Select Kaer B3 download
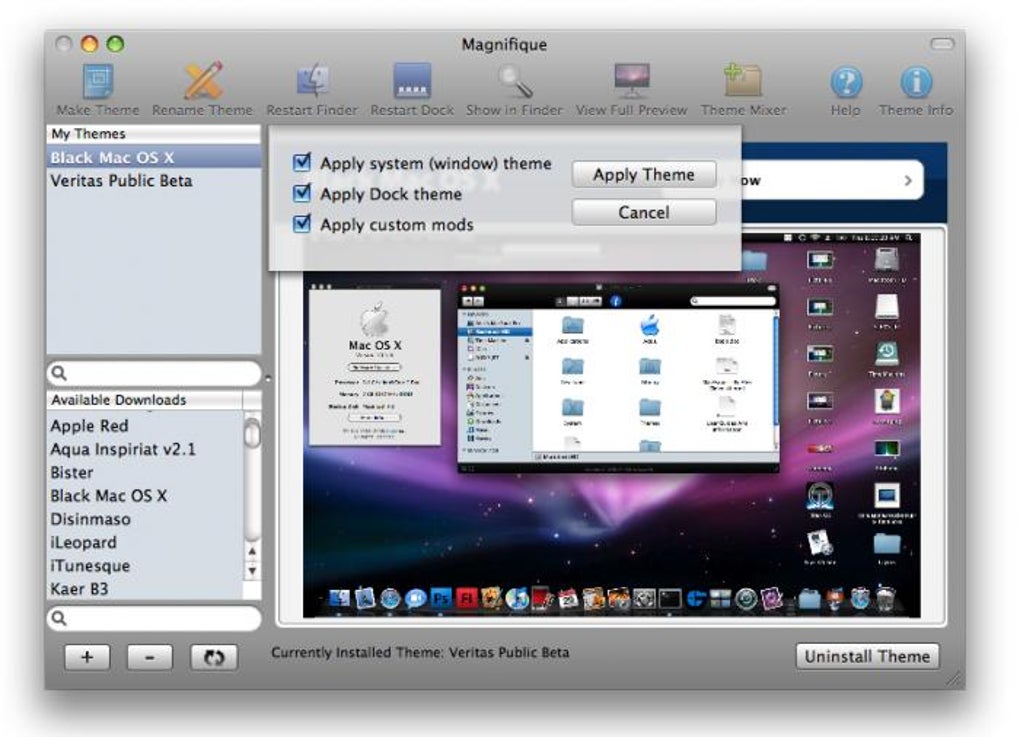The height and width of the screenshot is (737, 1020). pyautogui.click(x=144, y=589)
